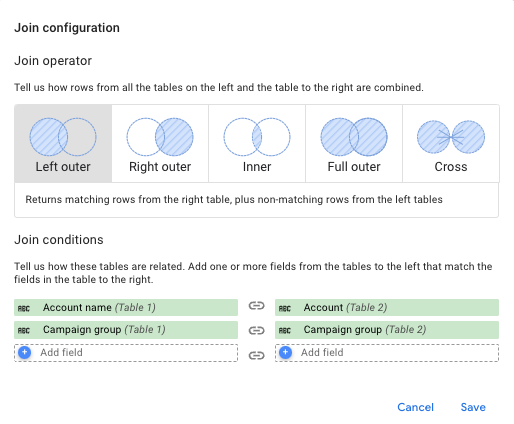Screen dimensions: 514x424
Task: Open the Campaign group (Table 2) field selector
Action: [x=387, y=330]
